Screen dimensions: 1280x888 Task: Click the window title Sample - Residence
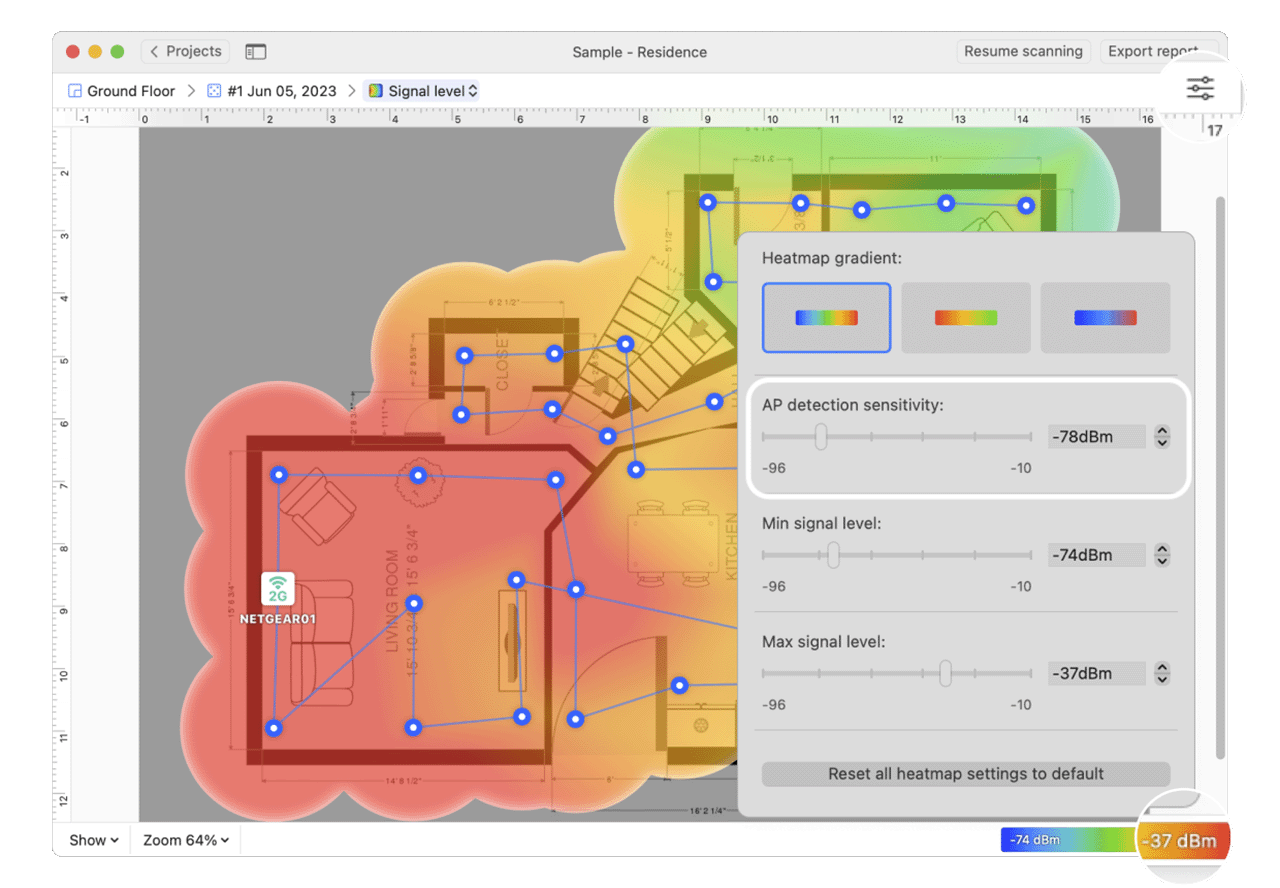click(640, 52)
